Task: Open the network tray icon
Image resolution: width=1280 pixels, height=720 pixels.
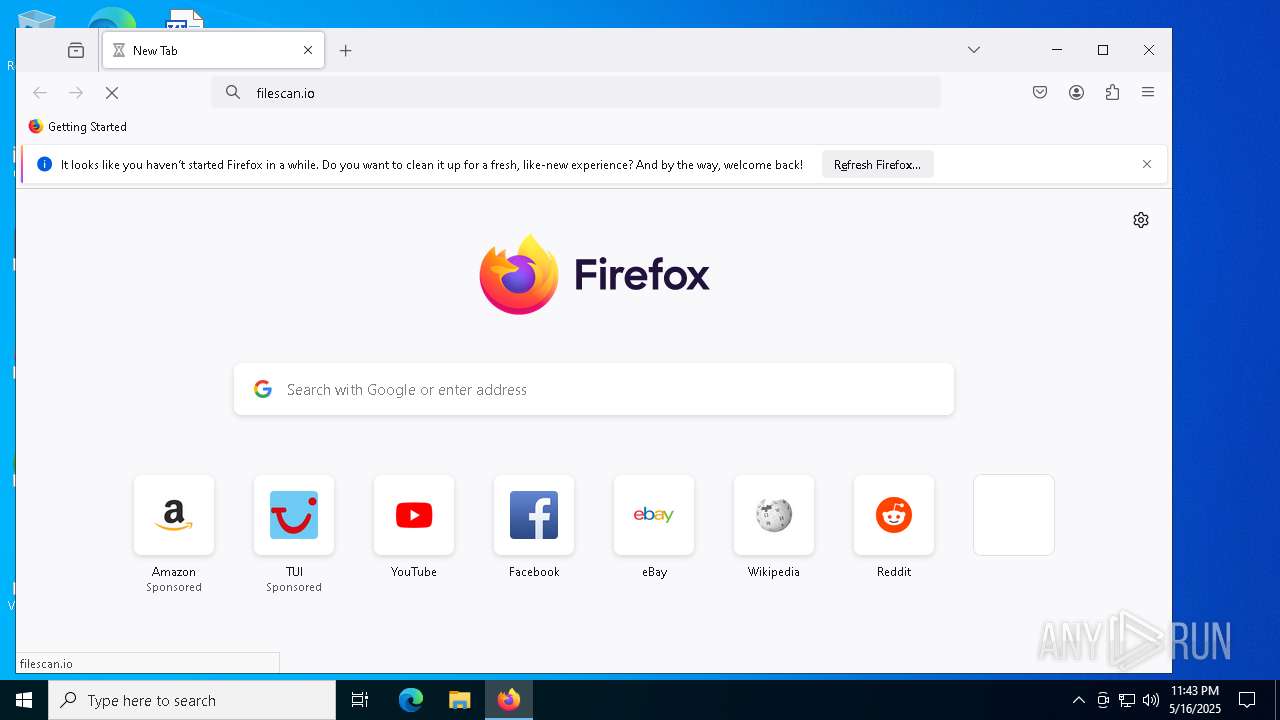Action: tap(1127, 700)
